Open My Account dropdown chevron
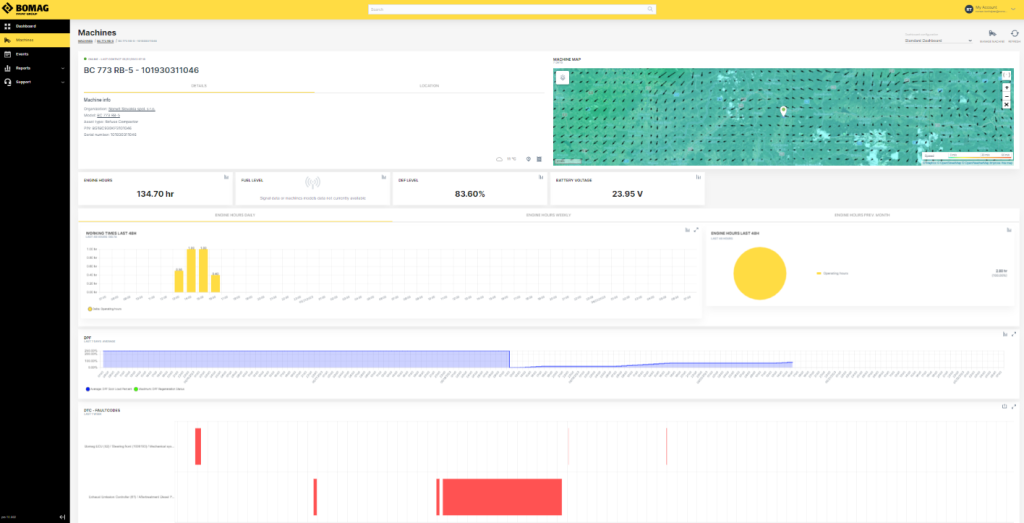The width and height of the screenshot is (1024, 523). pos(1013,9)
